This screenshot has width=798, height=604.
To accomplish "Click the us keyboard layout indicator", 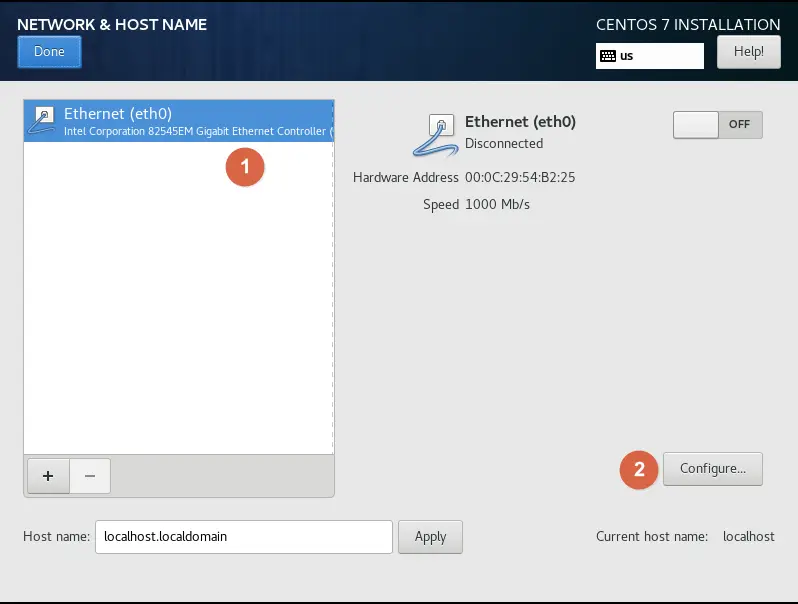I will coord(649,56).
